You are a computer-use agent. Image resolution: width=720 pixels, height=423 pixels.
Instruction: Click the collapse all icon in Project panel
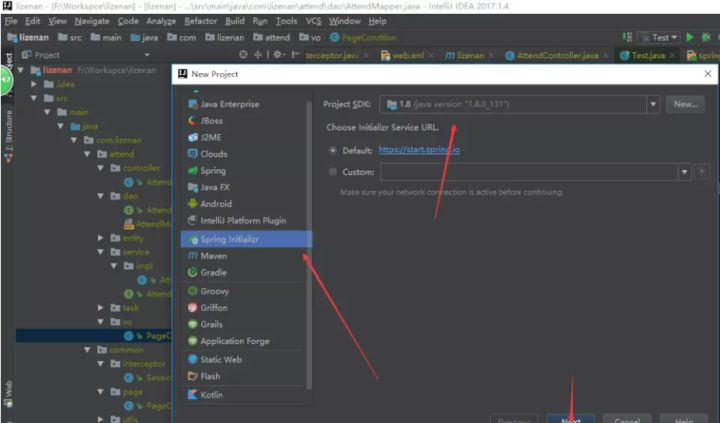[x=258, y=55]
